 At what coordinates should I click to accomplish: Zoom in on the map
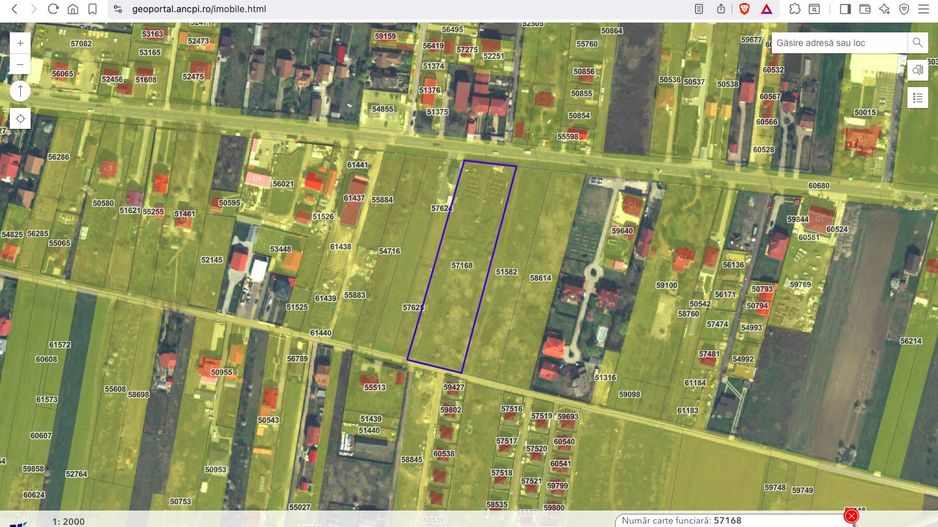[x=20, y=43]
